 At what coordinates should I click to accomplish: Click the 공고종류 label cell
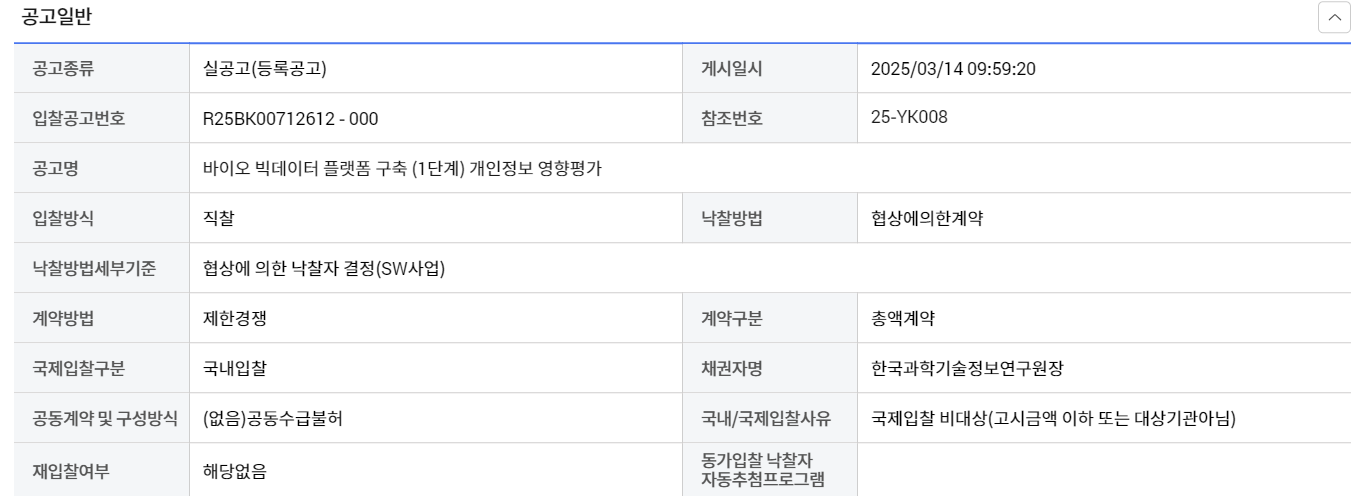point(102,69)
